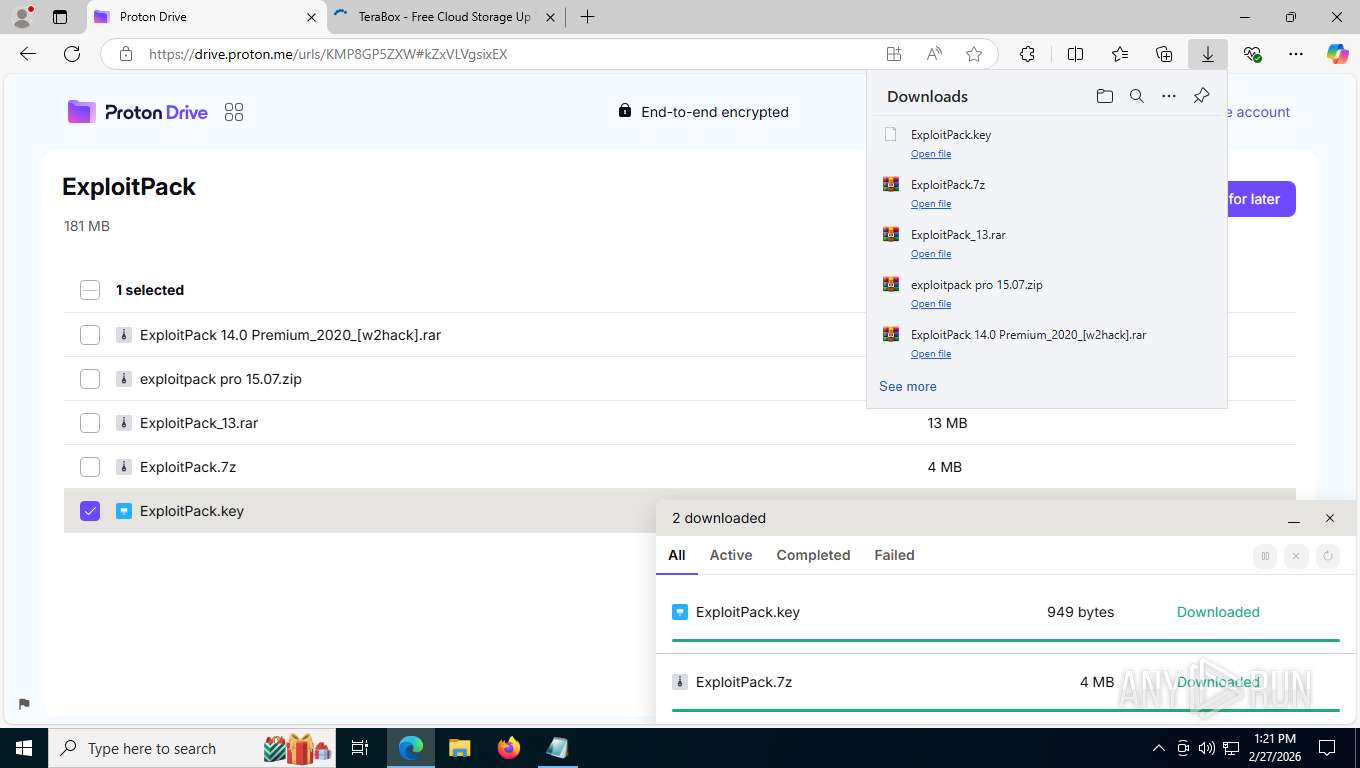Open the Extensions puzzle icon
Screen dimensions: 1360x768
(x=1027, y=54)
